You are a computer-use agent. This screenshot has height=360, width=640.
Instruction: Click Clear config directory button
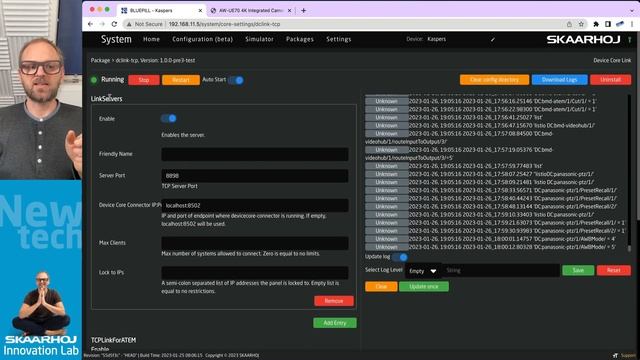tap(494, 80)
